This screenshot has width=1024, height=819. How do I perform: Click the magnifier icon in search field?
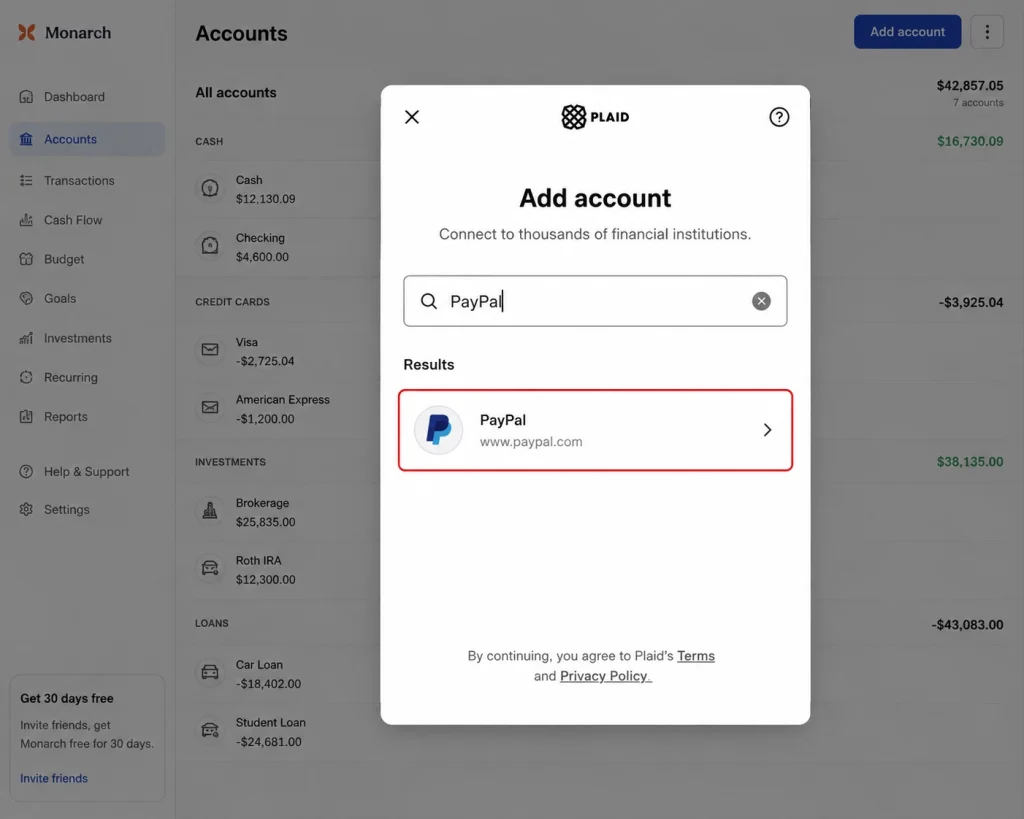pyautogui.click(x=428, y=301)
